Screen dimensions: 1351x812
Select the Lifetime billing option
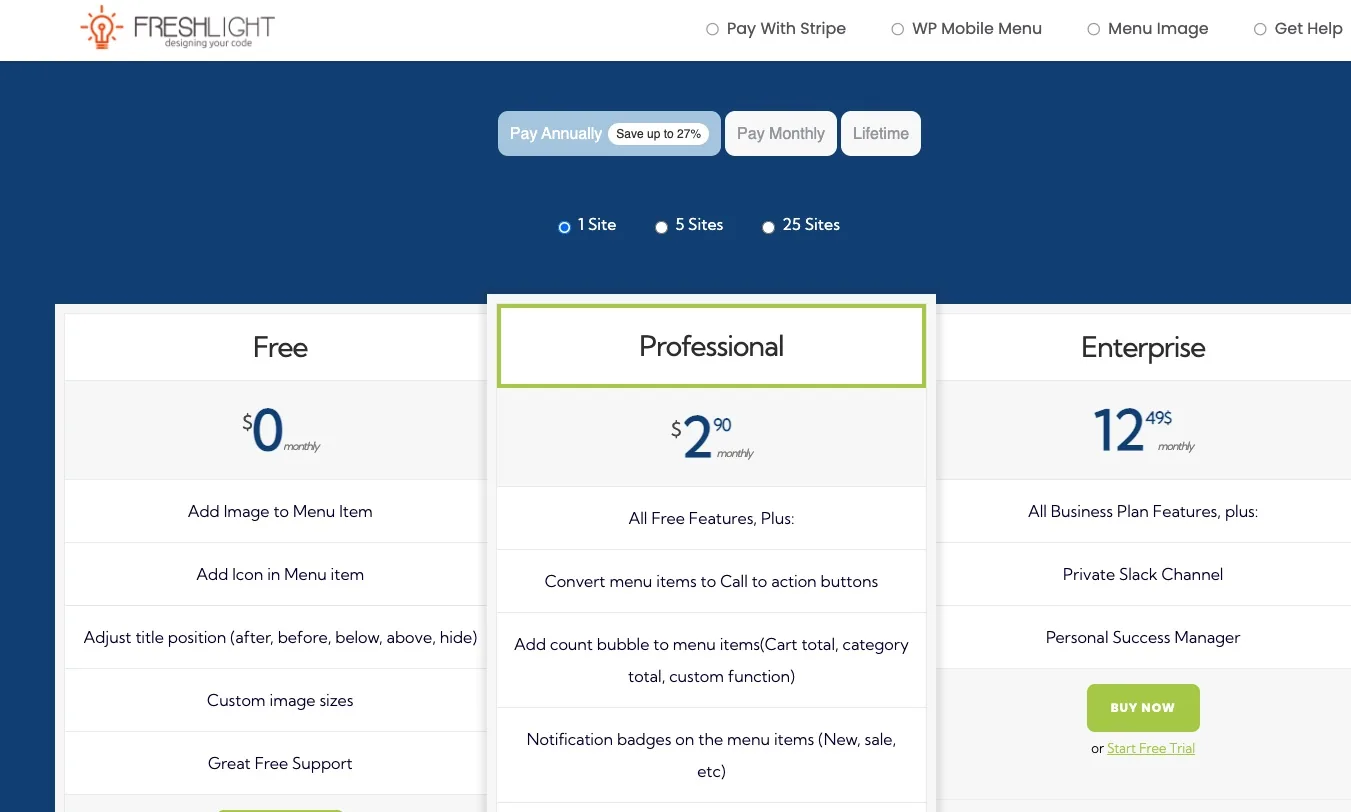coord(881,133)
